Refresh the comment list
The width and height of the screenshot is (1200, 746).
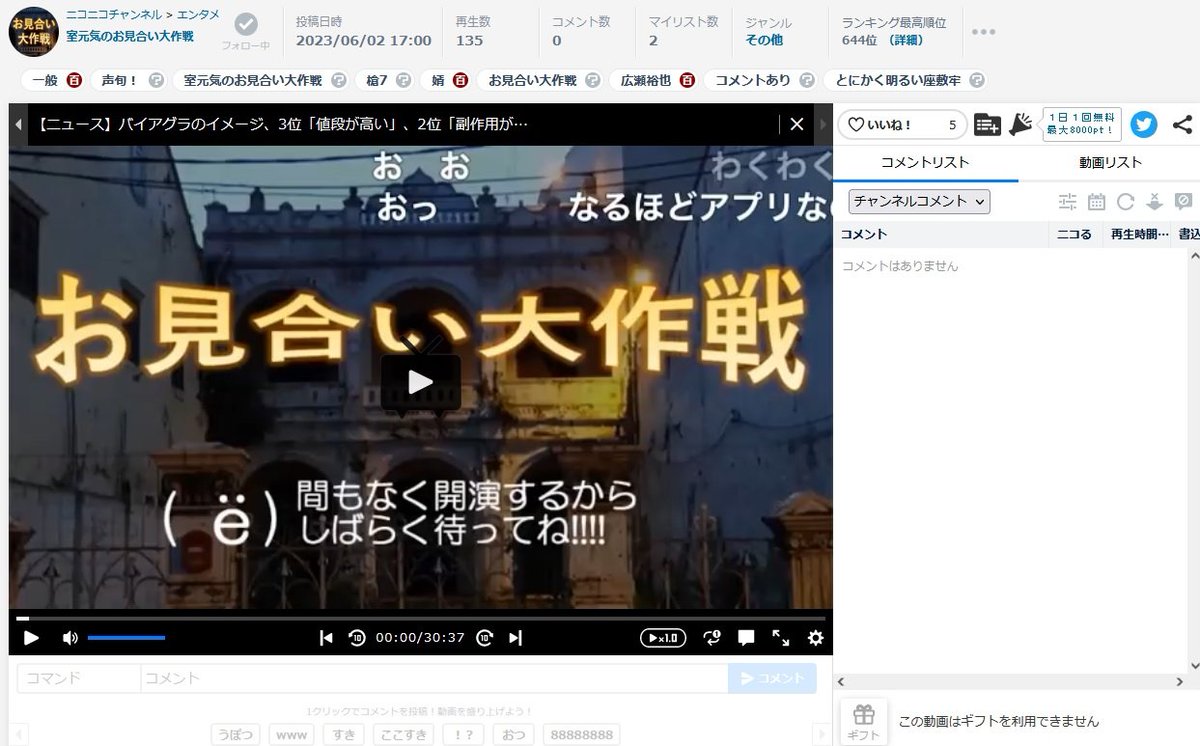click(1126, 201)
